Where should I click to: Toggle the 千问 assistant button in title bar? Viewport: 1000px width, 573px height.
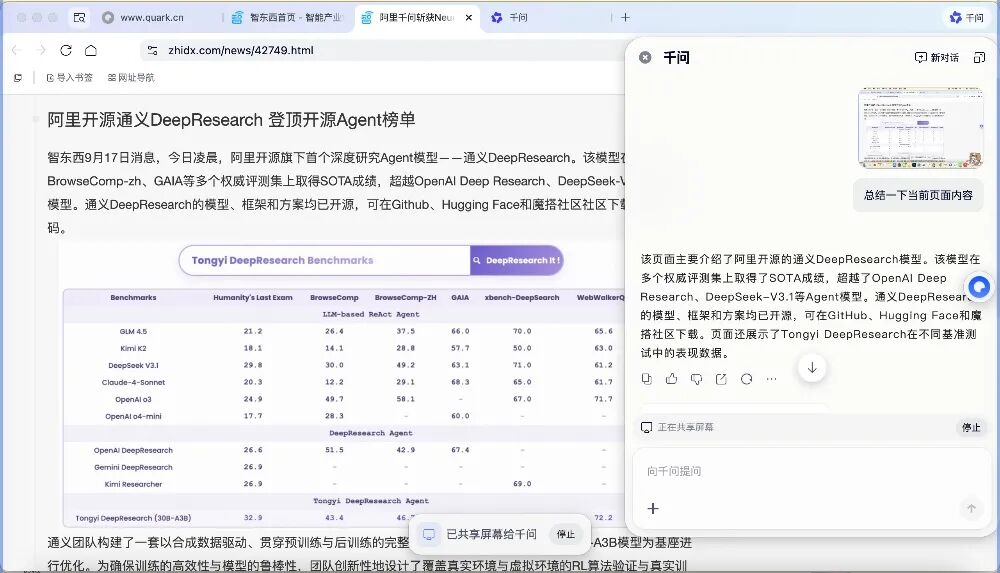(967, 18)
